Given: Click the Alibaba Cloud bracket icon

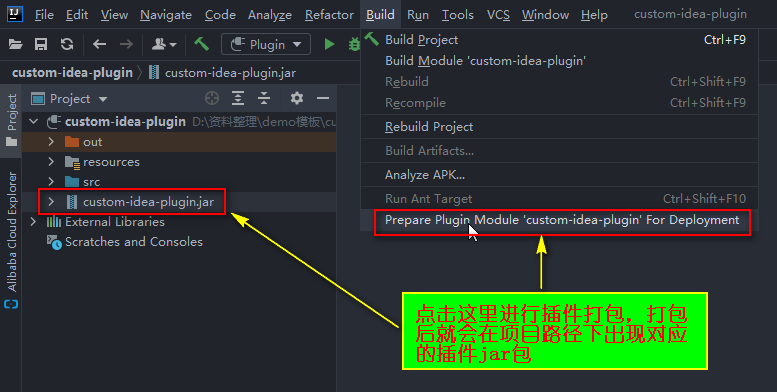Looking at the screenshot, I should click(11, 304).
